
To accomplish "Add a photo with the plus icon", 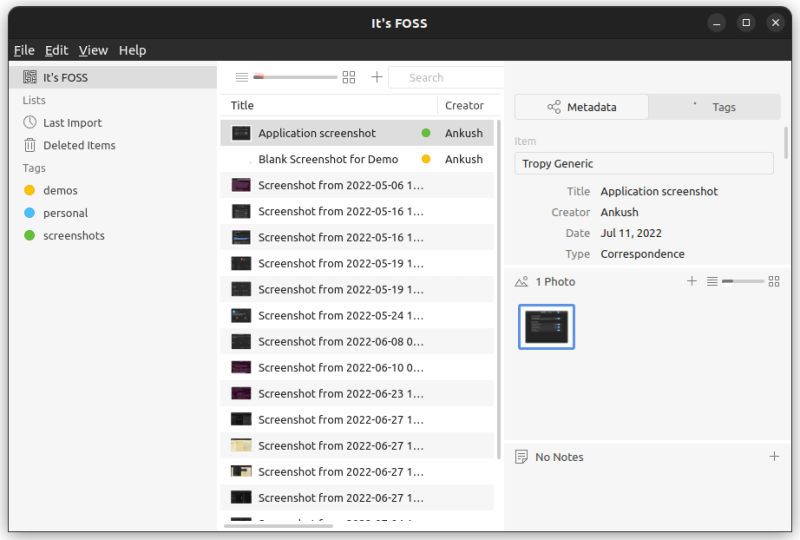I will click(x=692, y=281).
